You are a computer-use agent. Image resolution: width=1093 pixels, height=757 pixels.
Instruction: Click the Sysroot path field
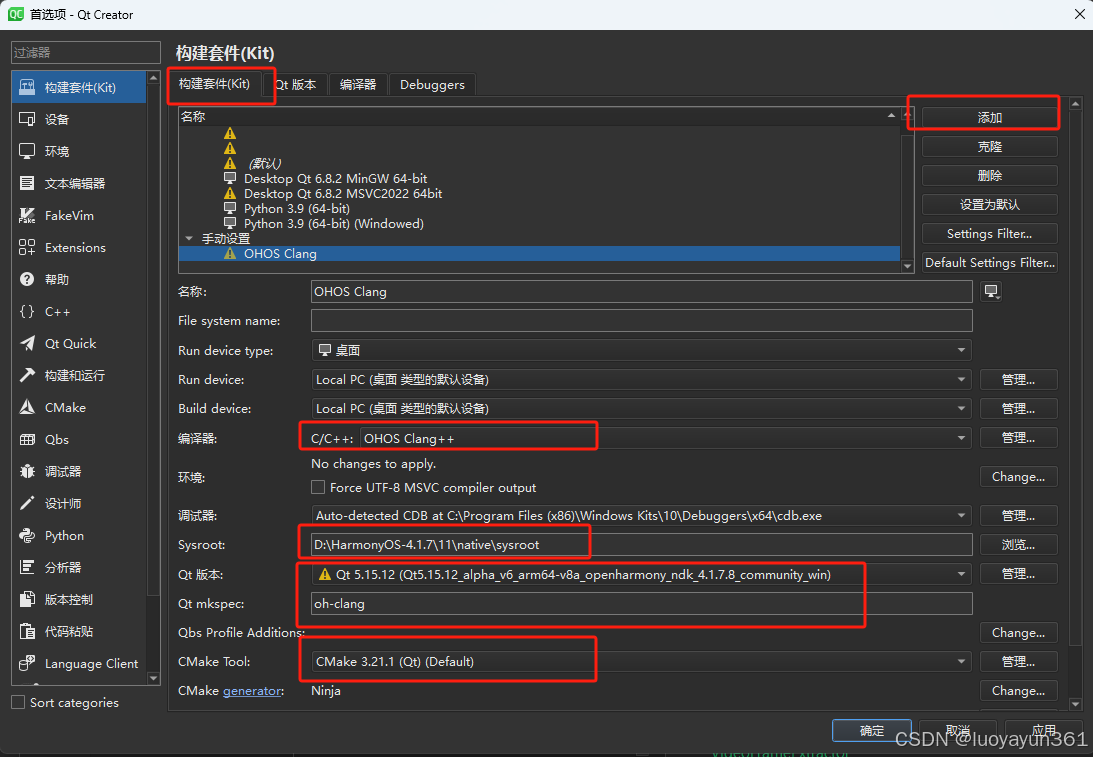(x=641, y=544)
